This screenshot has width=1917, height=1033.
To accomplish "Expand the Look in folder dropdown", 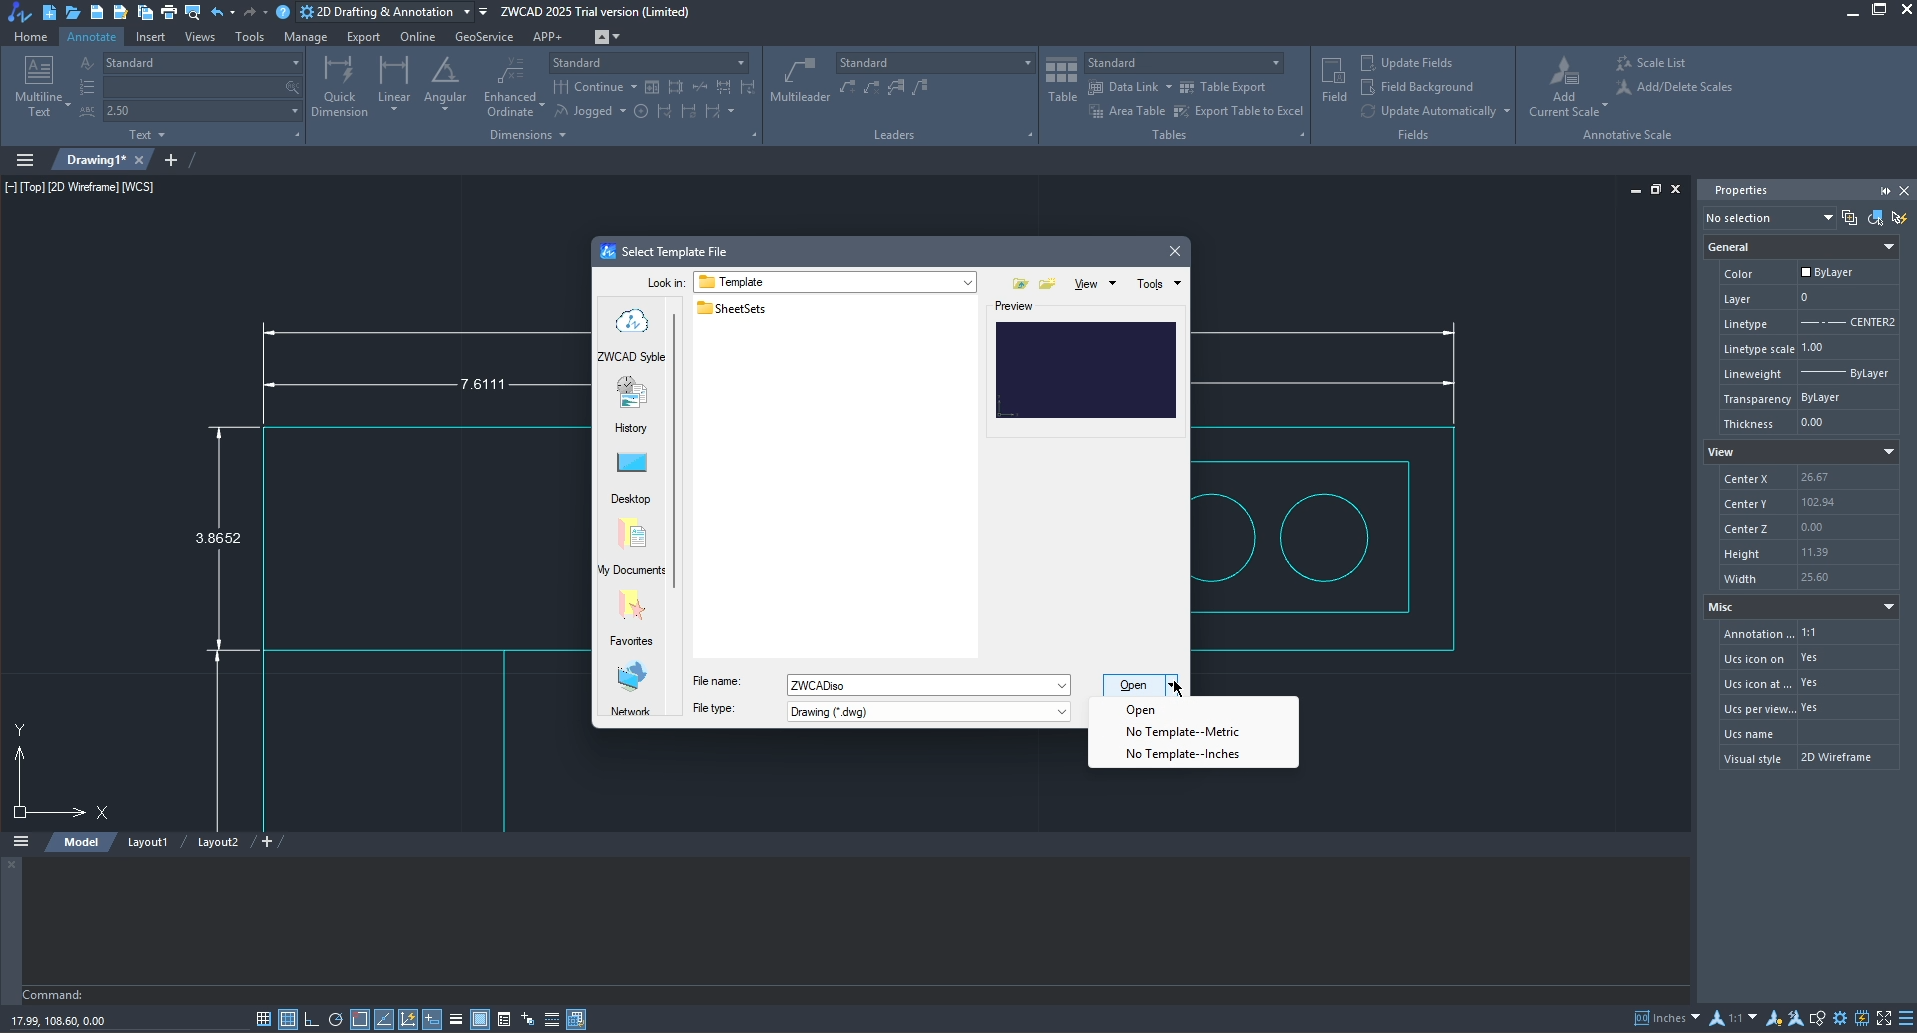I will (x=967, y=283).
